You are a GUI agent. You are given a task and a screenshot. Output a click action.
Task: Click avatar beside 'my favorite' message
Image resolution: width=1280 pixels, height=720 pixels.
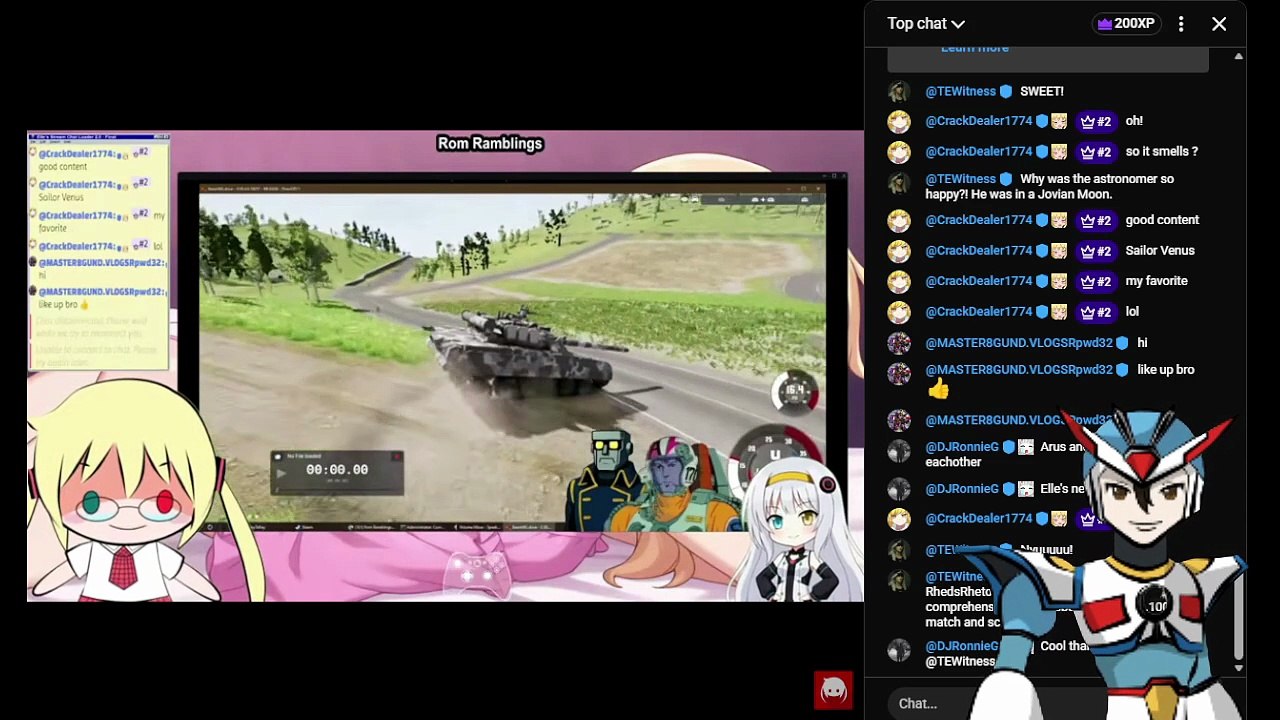coord(899,282)
